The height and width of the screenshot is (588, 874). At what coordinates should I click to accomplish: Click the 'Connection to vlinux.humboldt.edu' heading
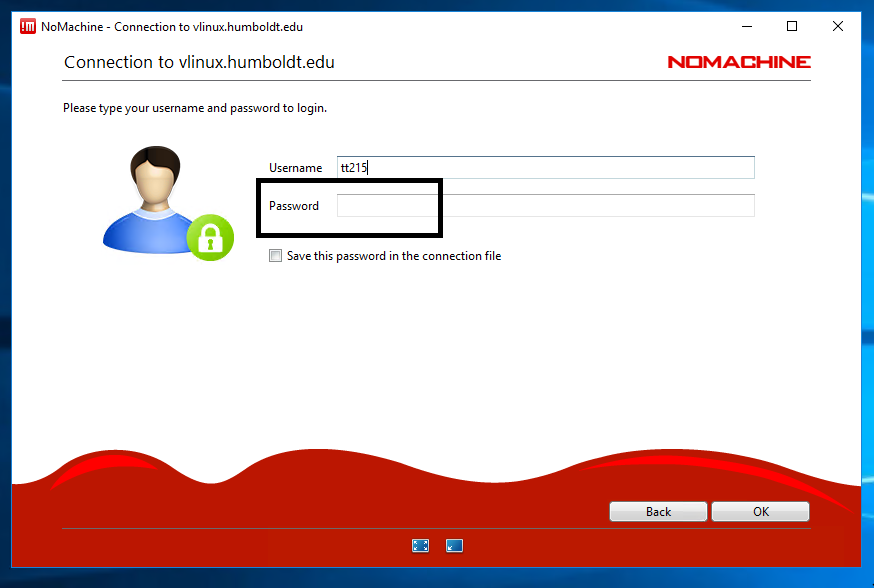coord(199,62)
